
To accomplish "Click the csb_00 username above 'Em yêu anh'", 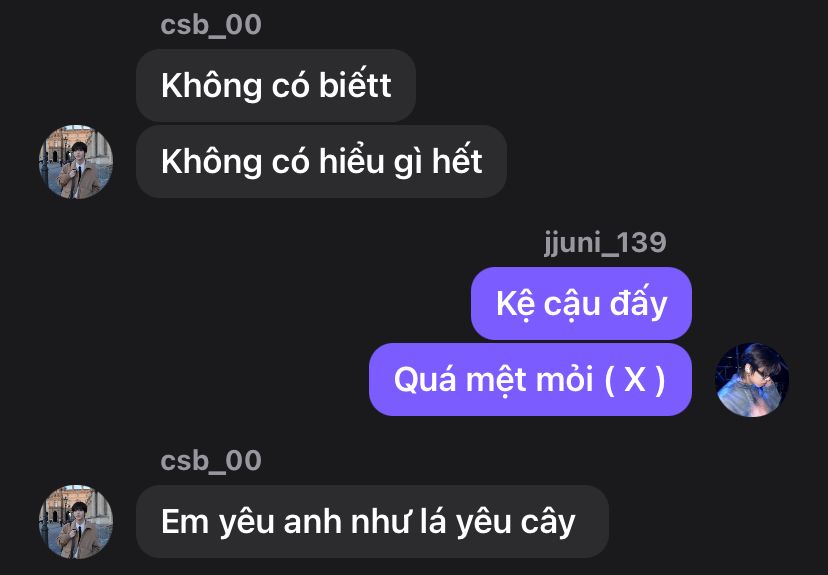I will point(211,460).
